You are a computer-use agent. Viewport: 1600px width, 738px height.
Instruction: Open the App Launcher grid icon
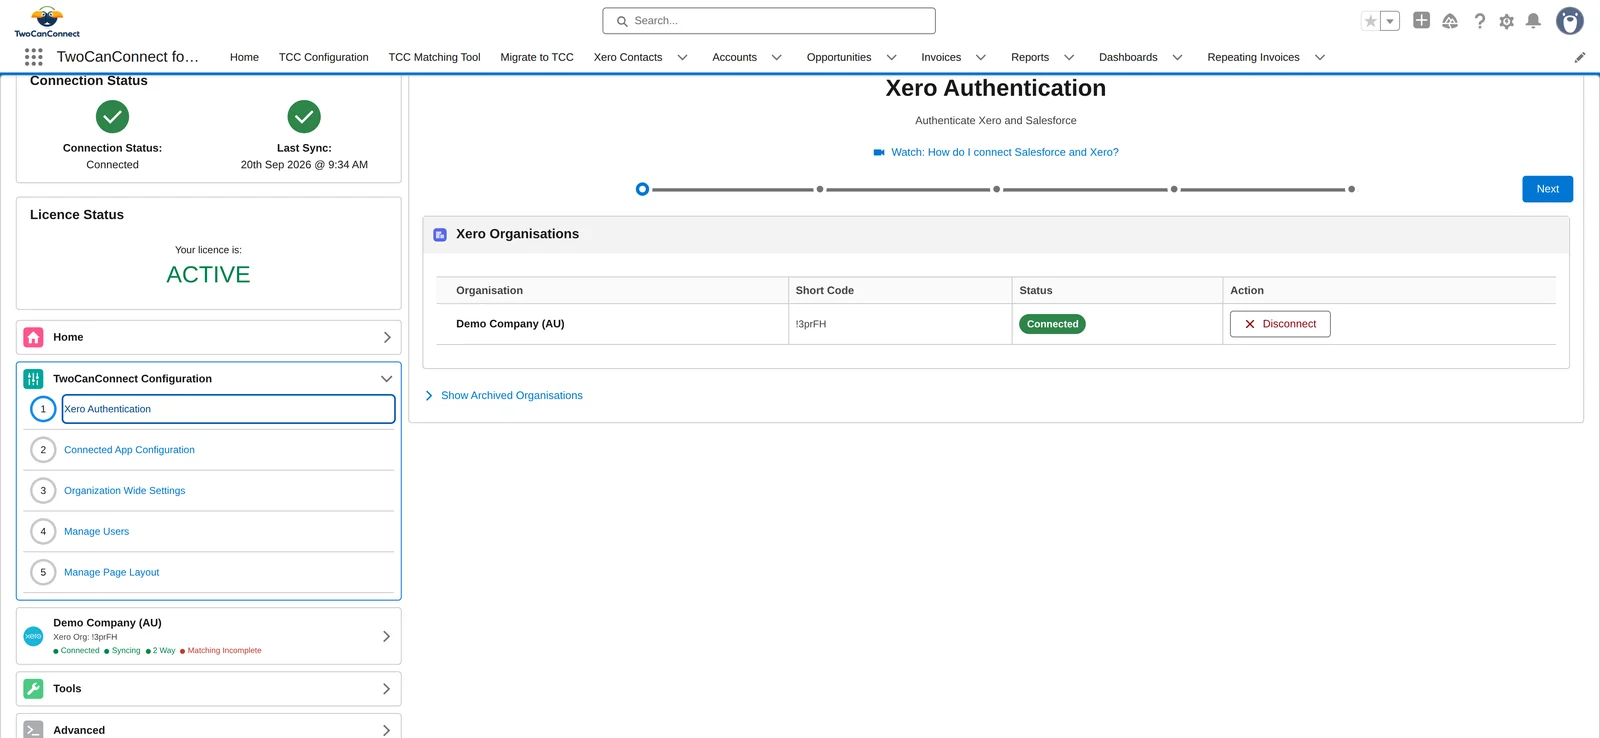click(x=34, y=57)
